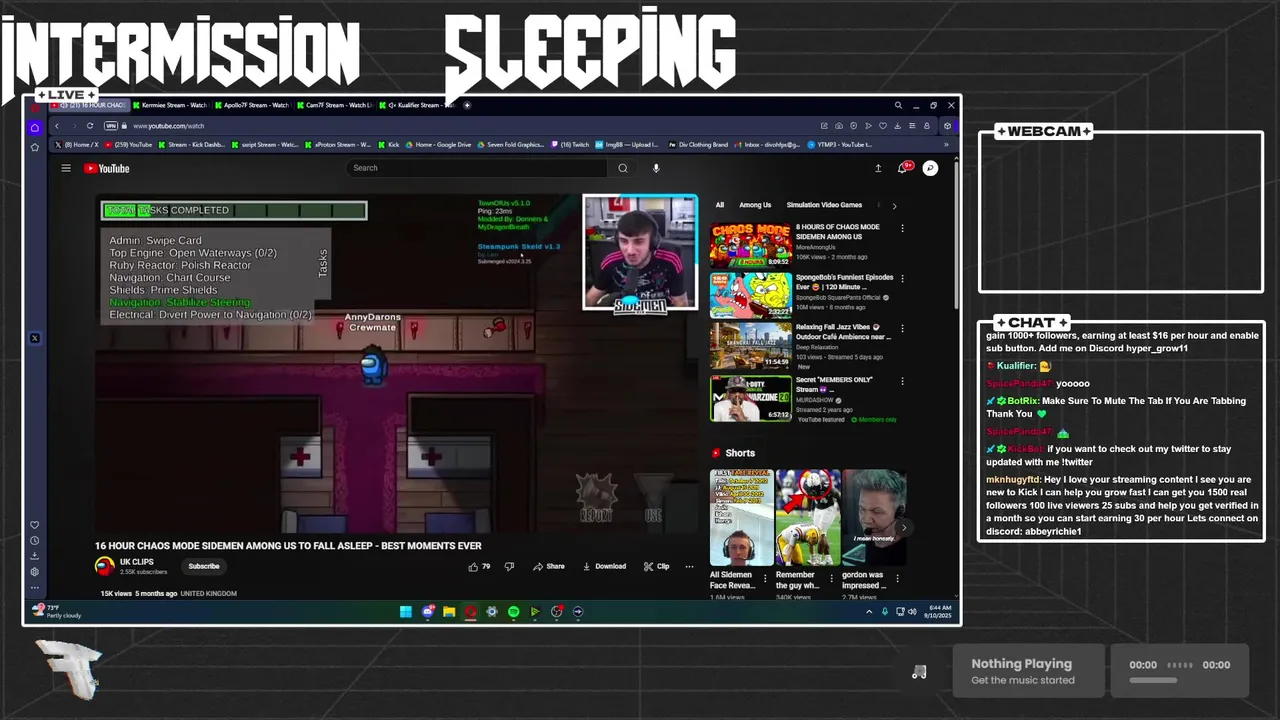Screen dimensions: 1280x720
Task: Click the music player progress bar
Action: (x=1153, y=681)
